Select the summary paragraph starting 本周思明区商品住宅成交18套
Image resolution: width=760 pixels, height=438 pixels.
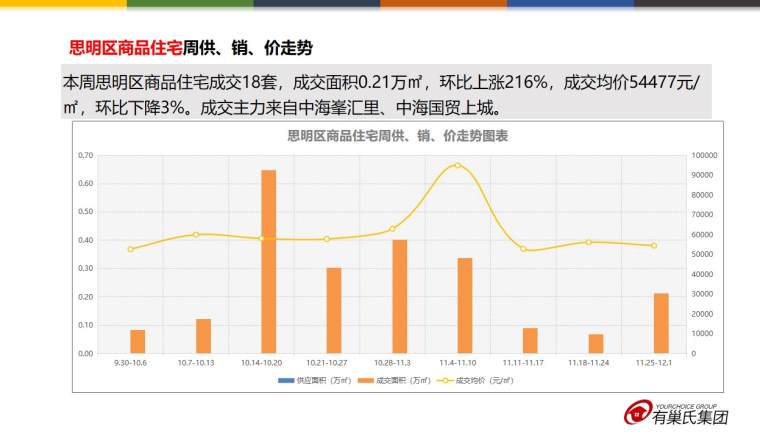(x=386, y=94)
